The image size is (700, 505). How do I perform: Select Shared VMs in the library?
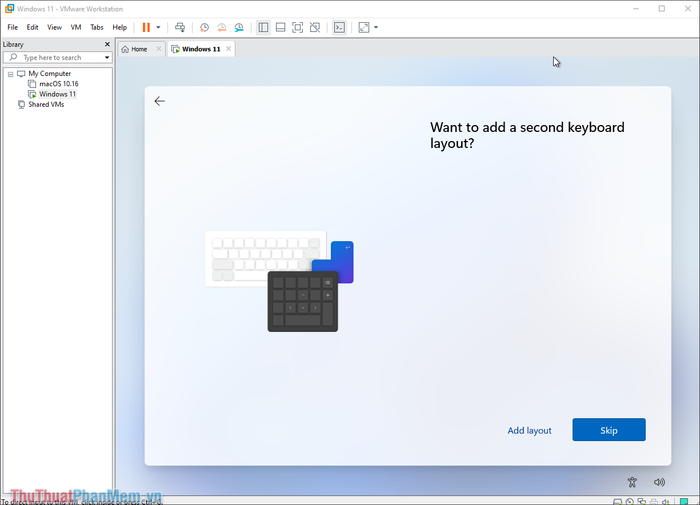[x=46, y=104]
